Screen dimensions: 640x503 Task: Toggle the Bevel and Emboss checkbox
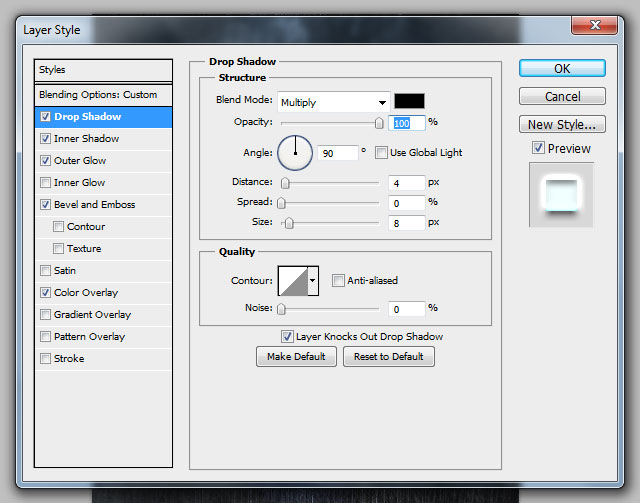tap(45, 205)
